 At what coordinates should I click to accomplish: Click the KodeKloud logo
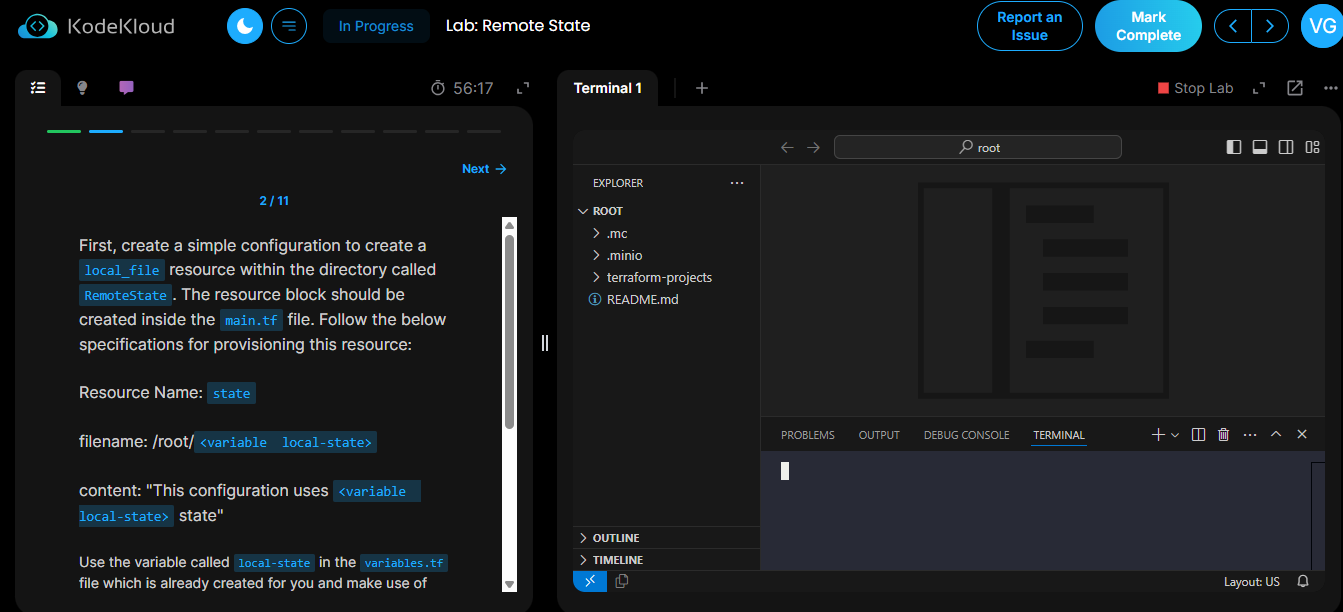pos(96,26)
